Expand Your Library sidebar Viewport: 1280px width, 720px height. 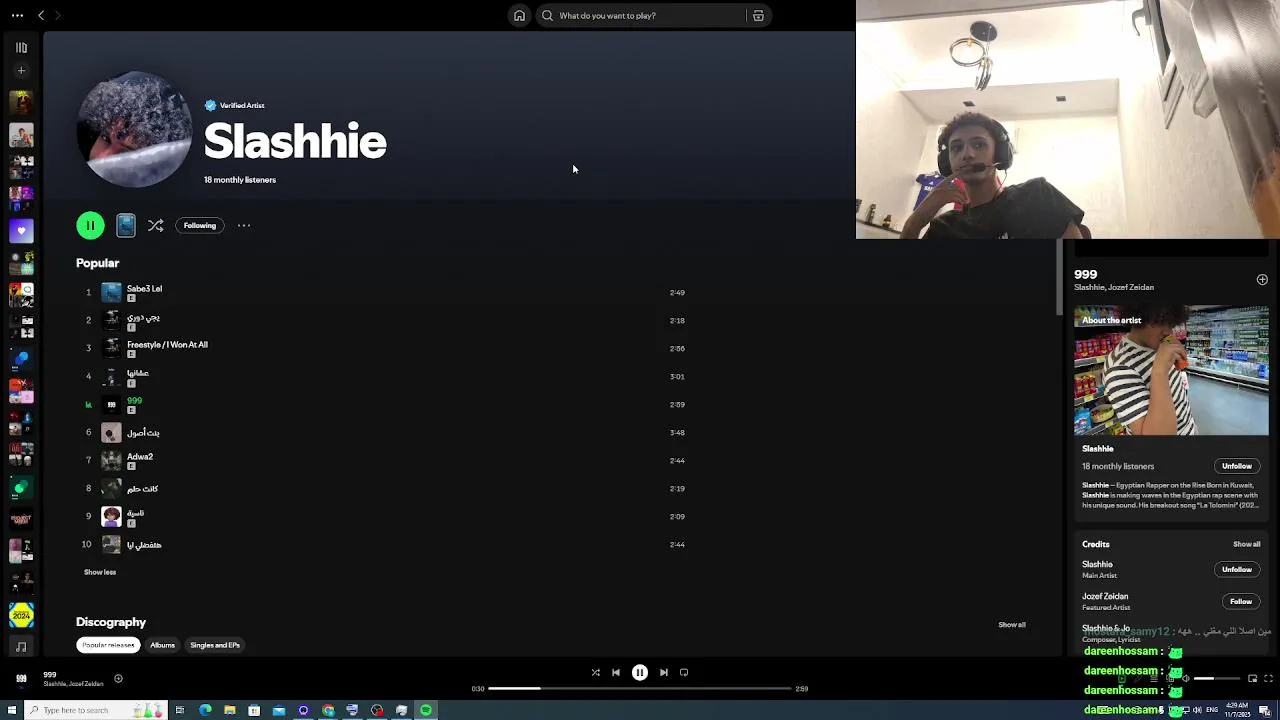click(21, 47)
